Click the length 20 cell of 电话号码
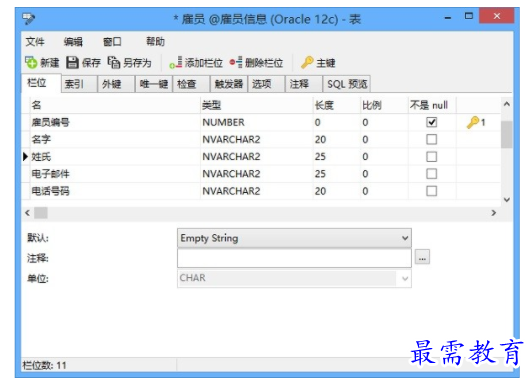The width and height of the screenshot is (532, 384). click(337, 191)
